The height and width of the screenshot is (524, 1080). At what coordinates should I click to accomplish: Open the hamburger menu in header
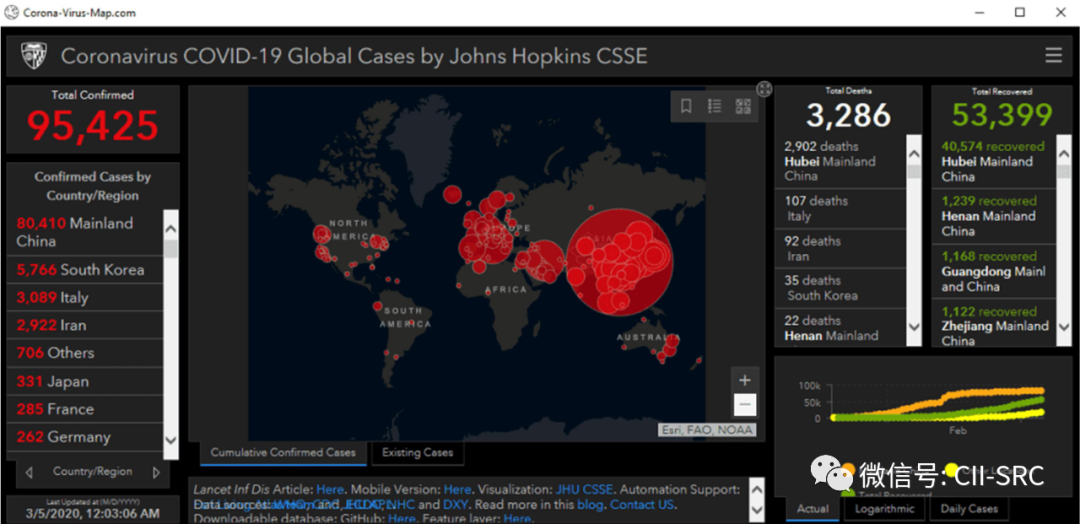(x=1053, y=56)
